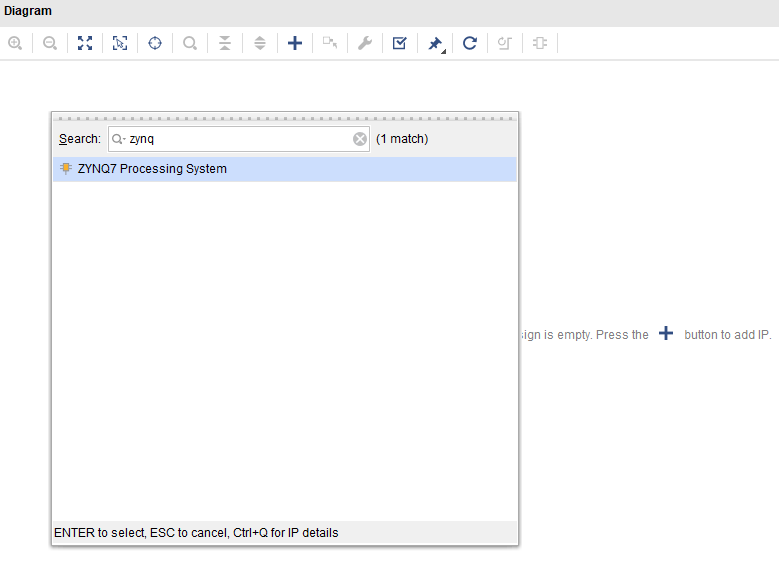Click the Select Area icon
This screenshot has width=779, height=565.
pyautogui.click(x=120, y=44)
